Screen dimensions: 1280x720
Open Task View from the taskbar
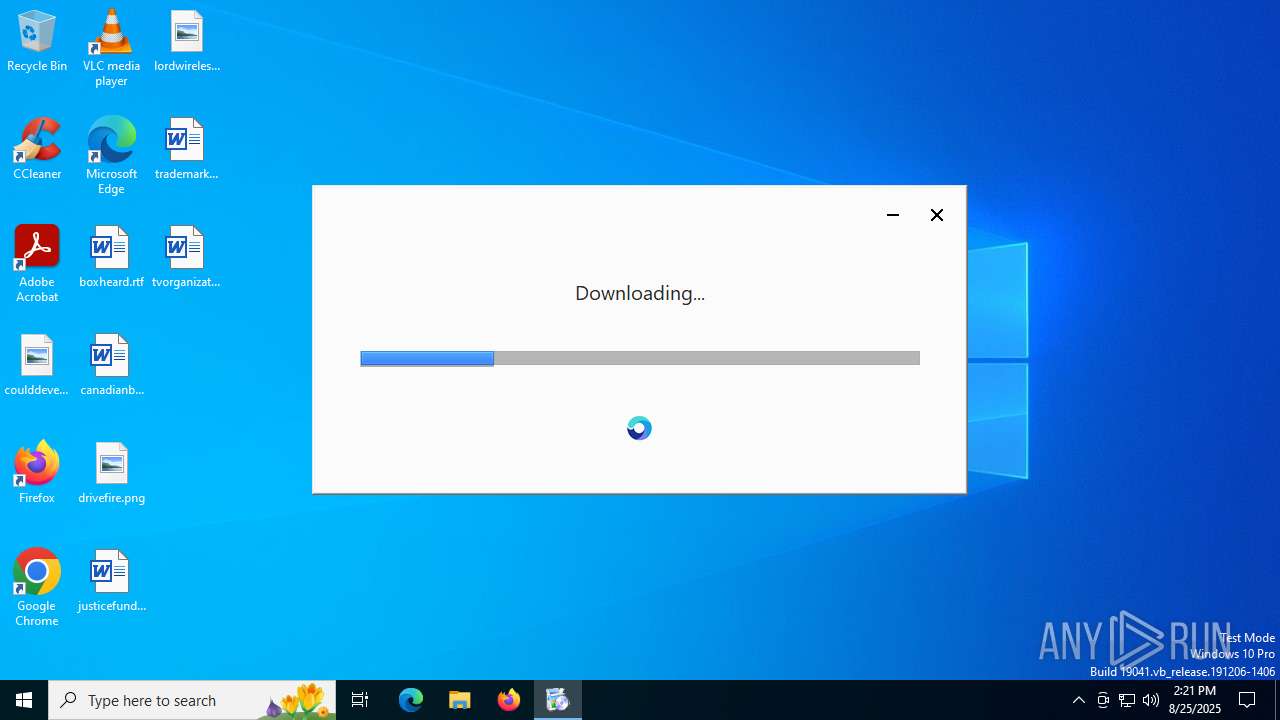click(360, 700)
